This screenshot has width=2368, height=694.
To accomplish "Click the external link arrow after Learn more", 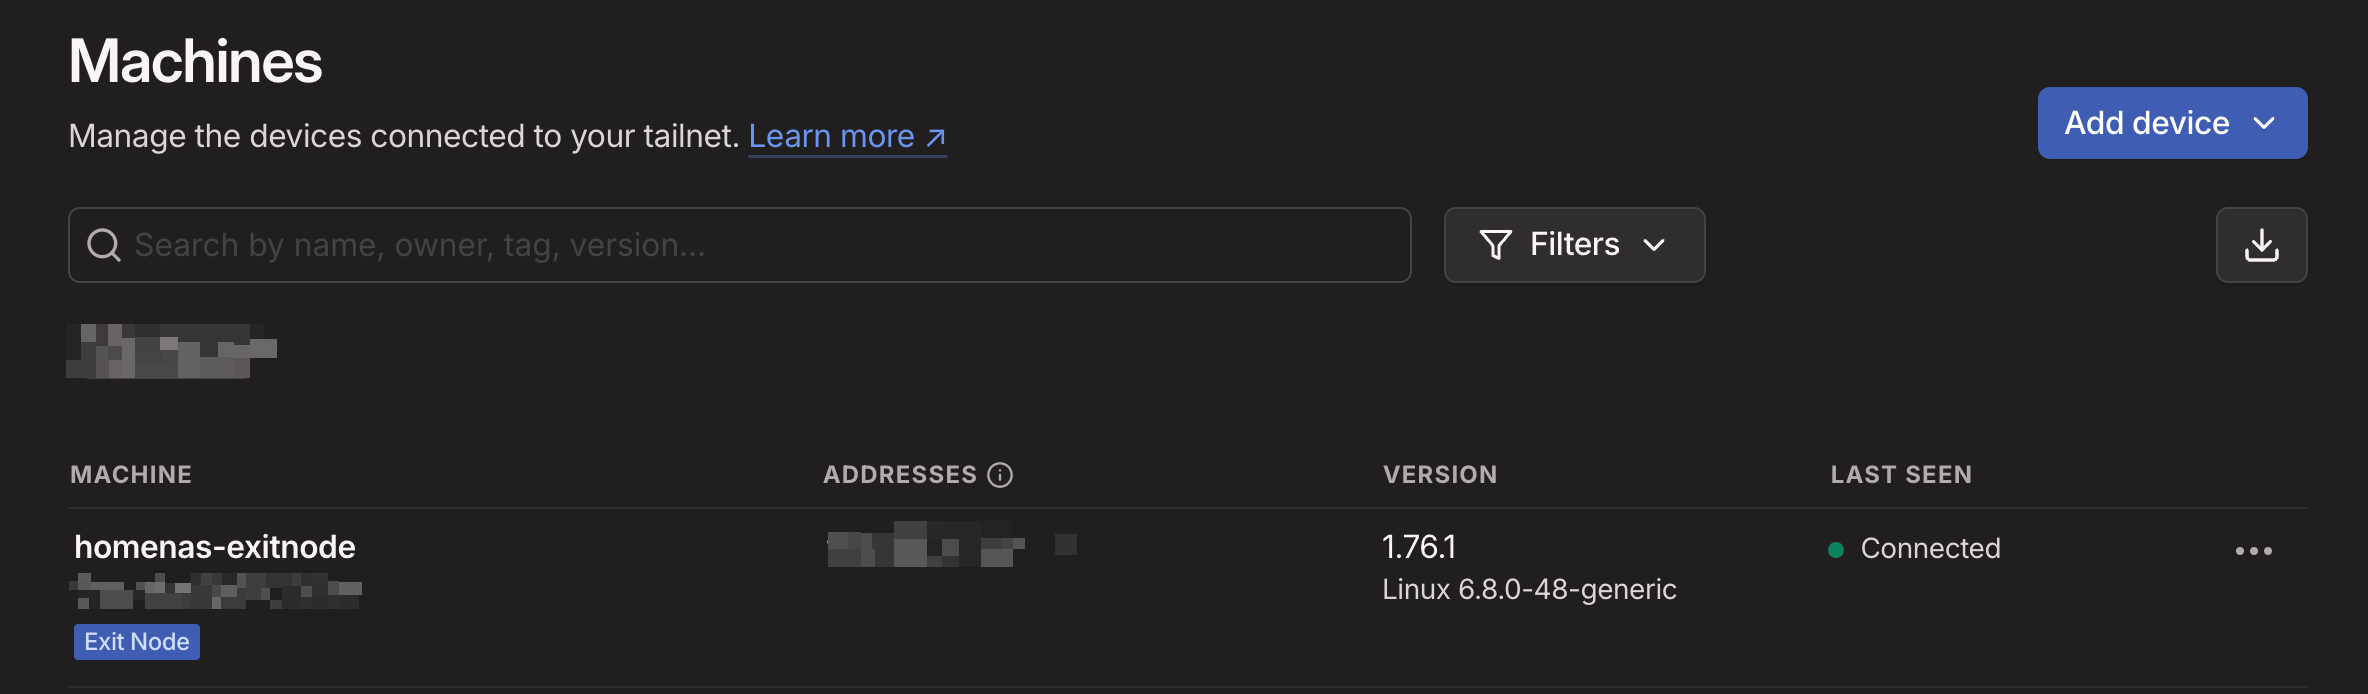I will tap(932, 136).
